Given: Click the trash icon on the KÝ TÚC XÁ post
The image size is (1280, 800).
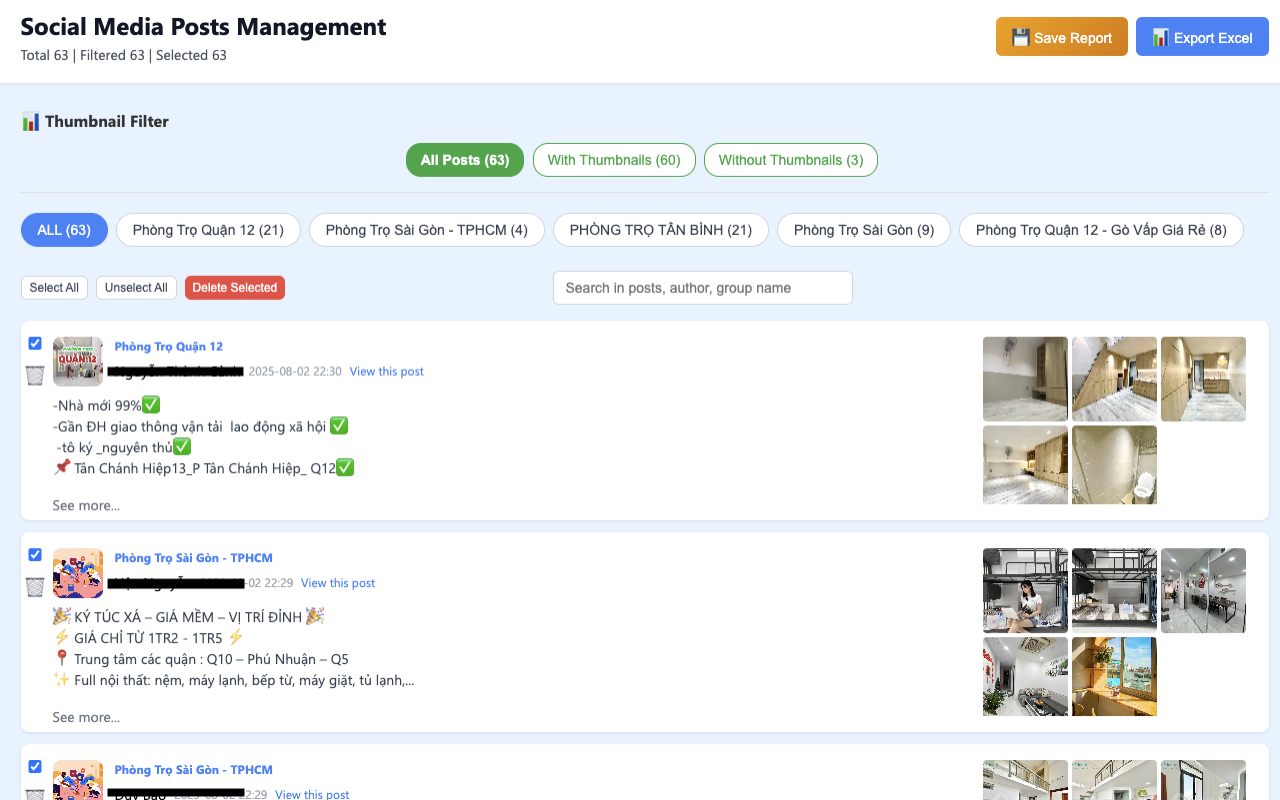Looking at the screenshot, I should coord(34,587).
